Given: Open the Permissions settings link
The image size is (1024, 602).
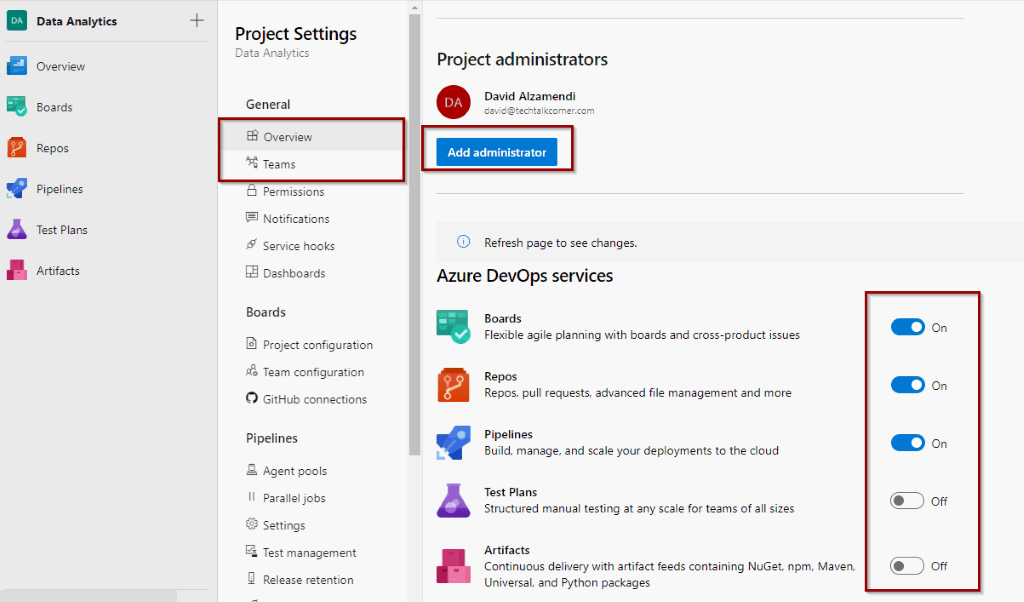Looking at the screenshot, I should coord(293,191).
